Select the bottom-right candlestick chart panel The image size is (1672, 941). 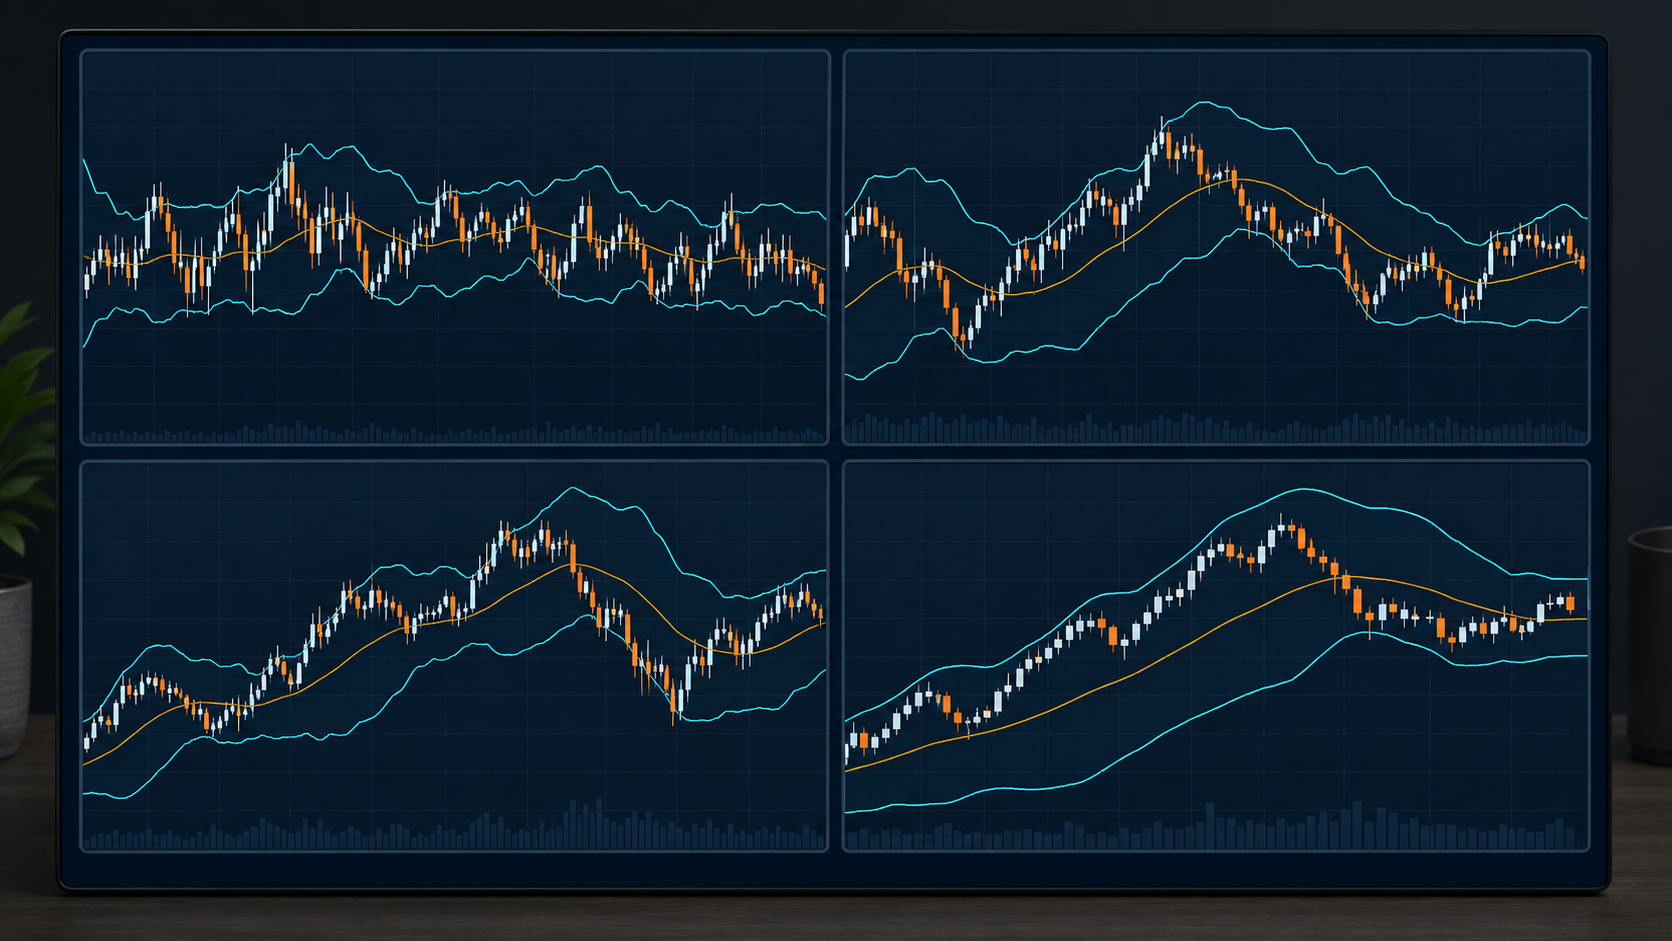click(x=1217, y=656)
